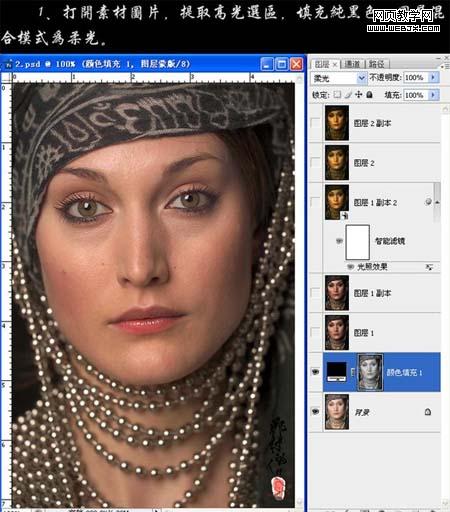The width and height of the screenshot is (450, 512).
Task: Open the Layers panel flyout menu icon
Action: [445, 66]
